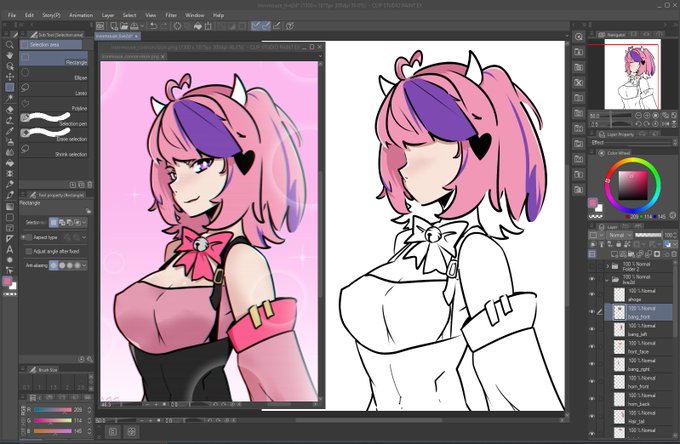Select the Move layer tool
The height and width of the screenshot is (444, 680).
point(9,77)
